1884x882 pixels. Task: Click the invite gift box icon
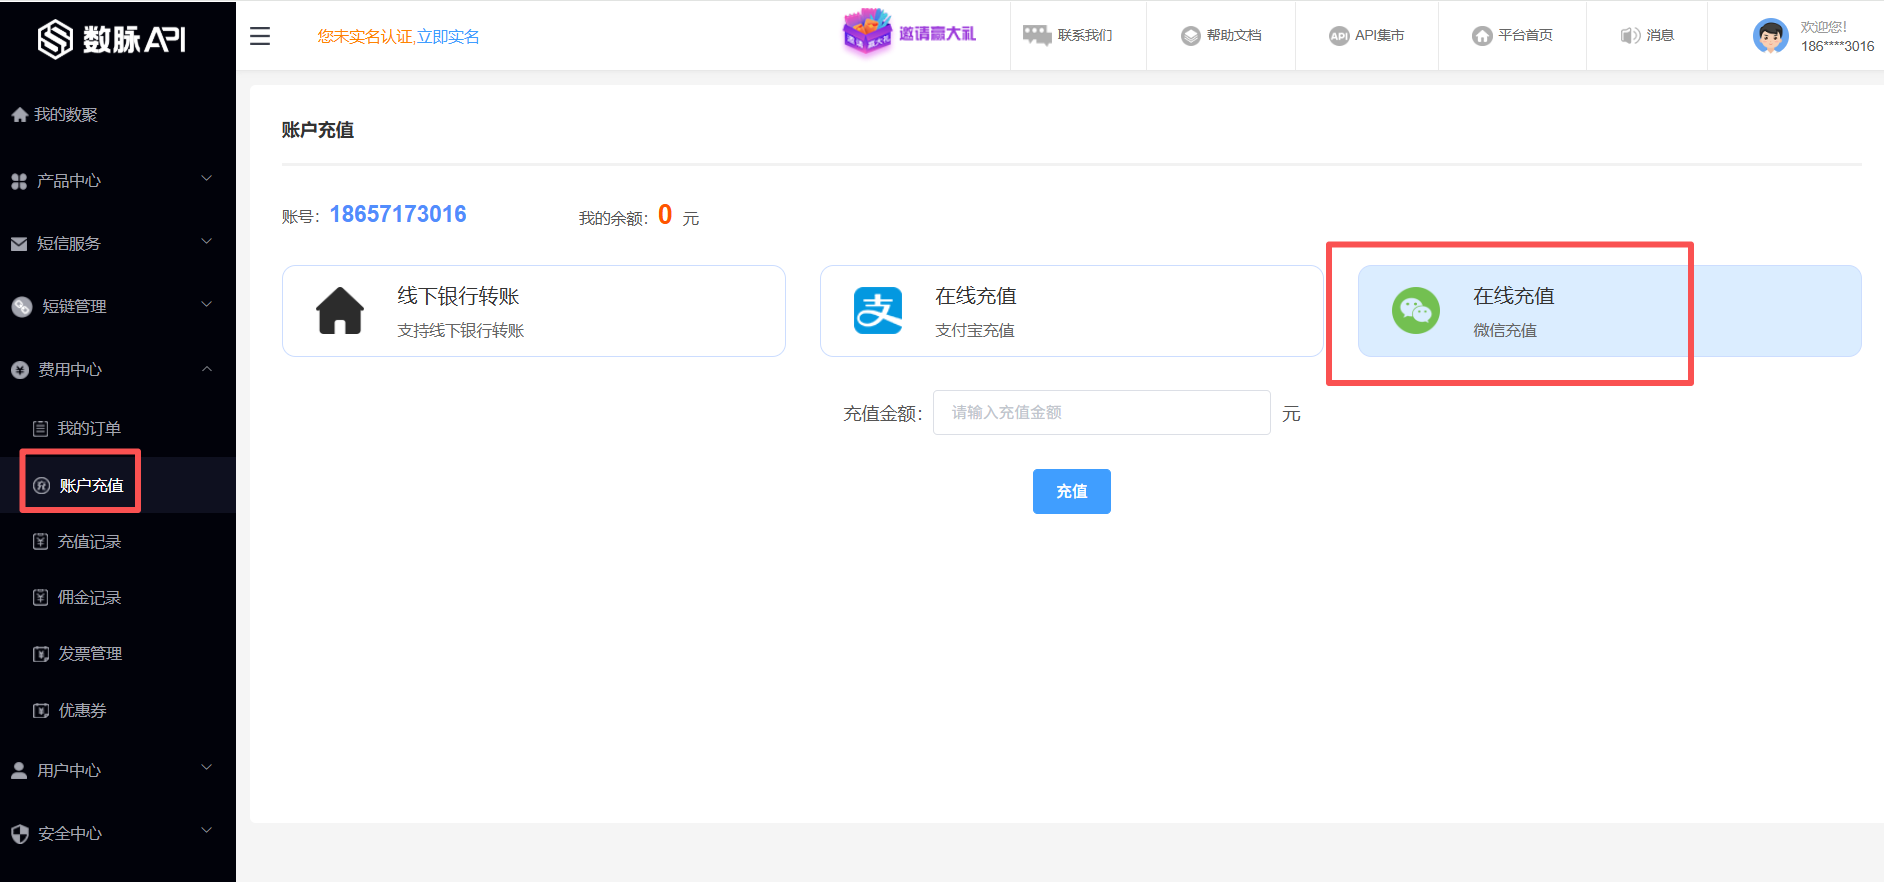tap(866, 33)
